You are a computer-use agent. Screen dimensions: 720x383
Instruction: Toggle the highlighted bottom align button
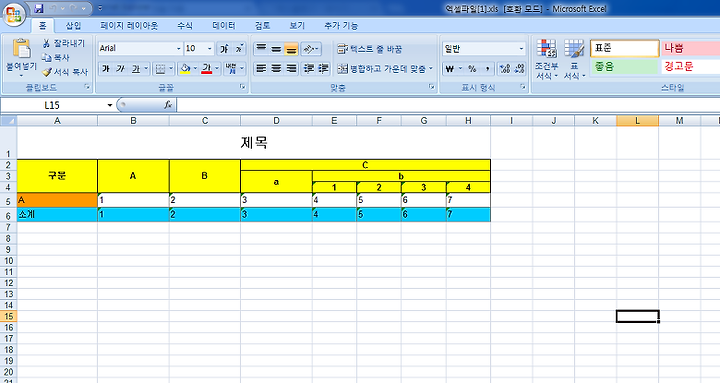[291, 49]
